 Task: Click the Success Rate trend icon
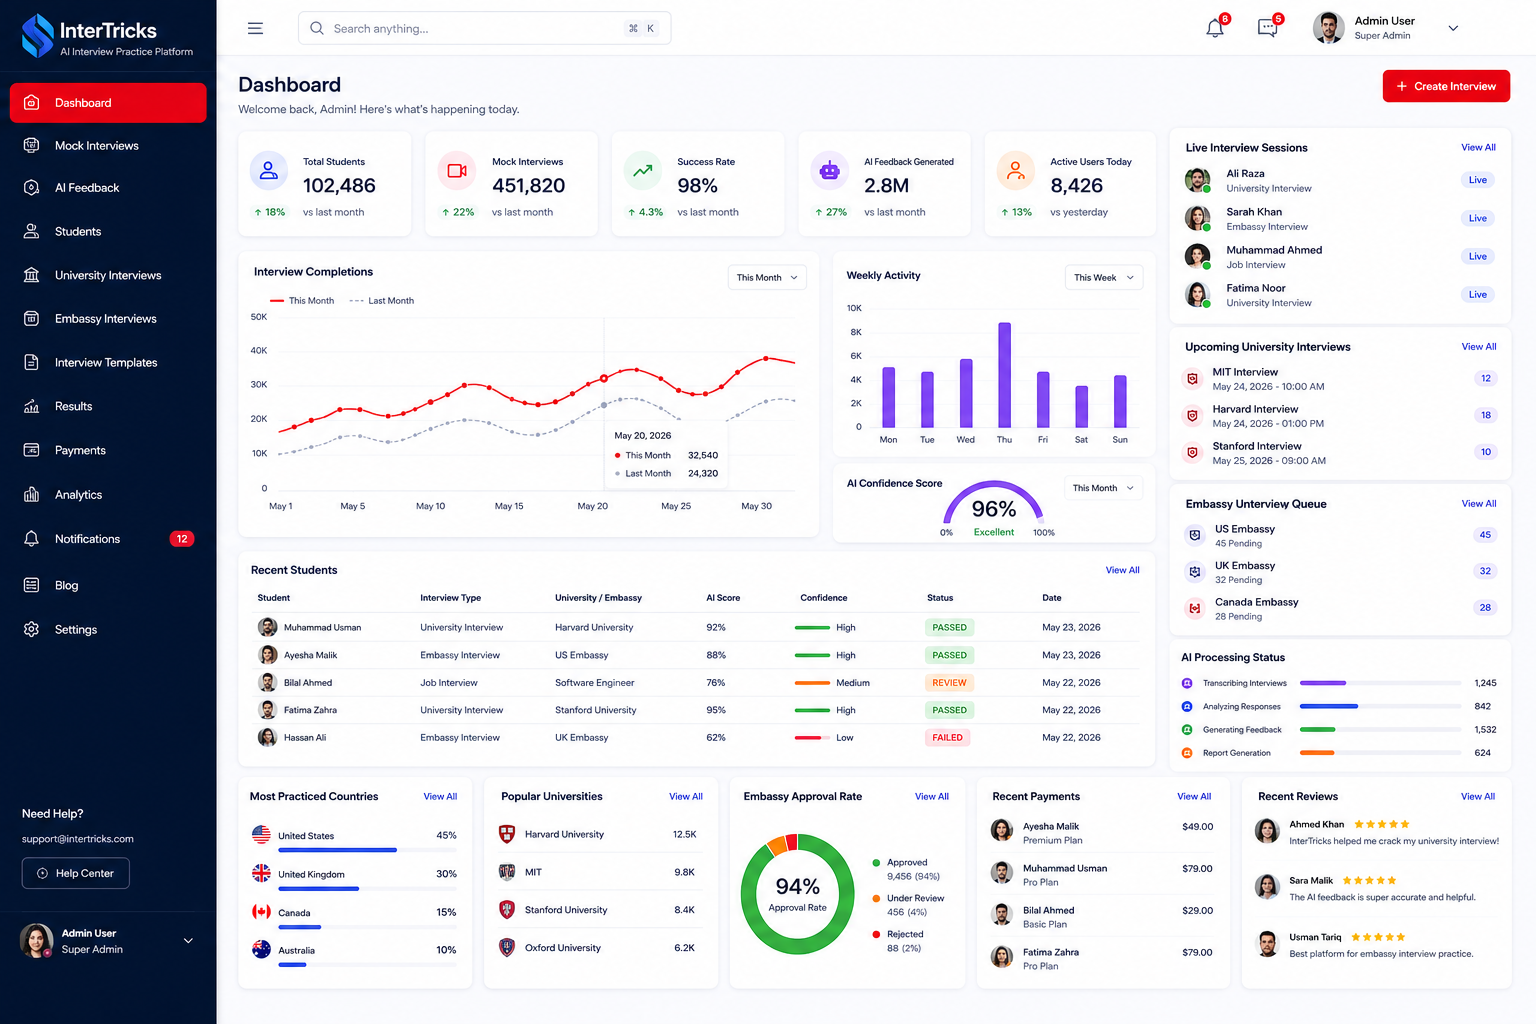point(643,171)
